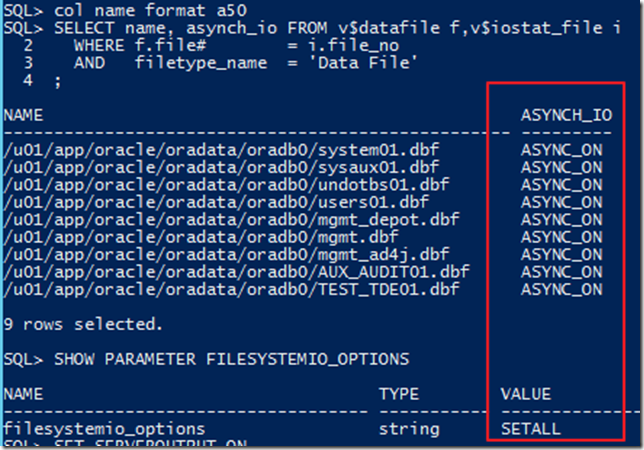The image size is (644, 450).
Task: Click the mgmt_ad4j.dbf file path
Action: pos(226,254)
